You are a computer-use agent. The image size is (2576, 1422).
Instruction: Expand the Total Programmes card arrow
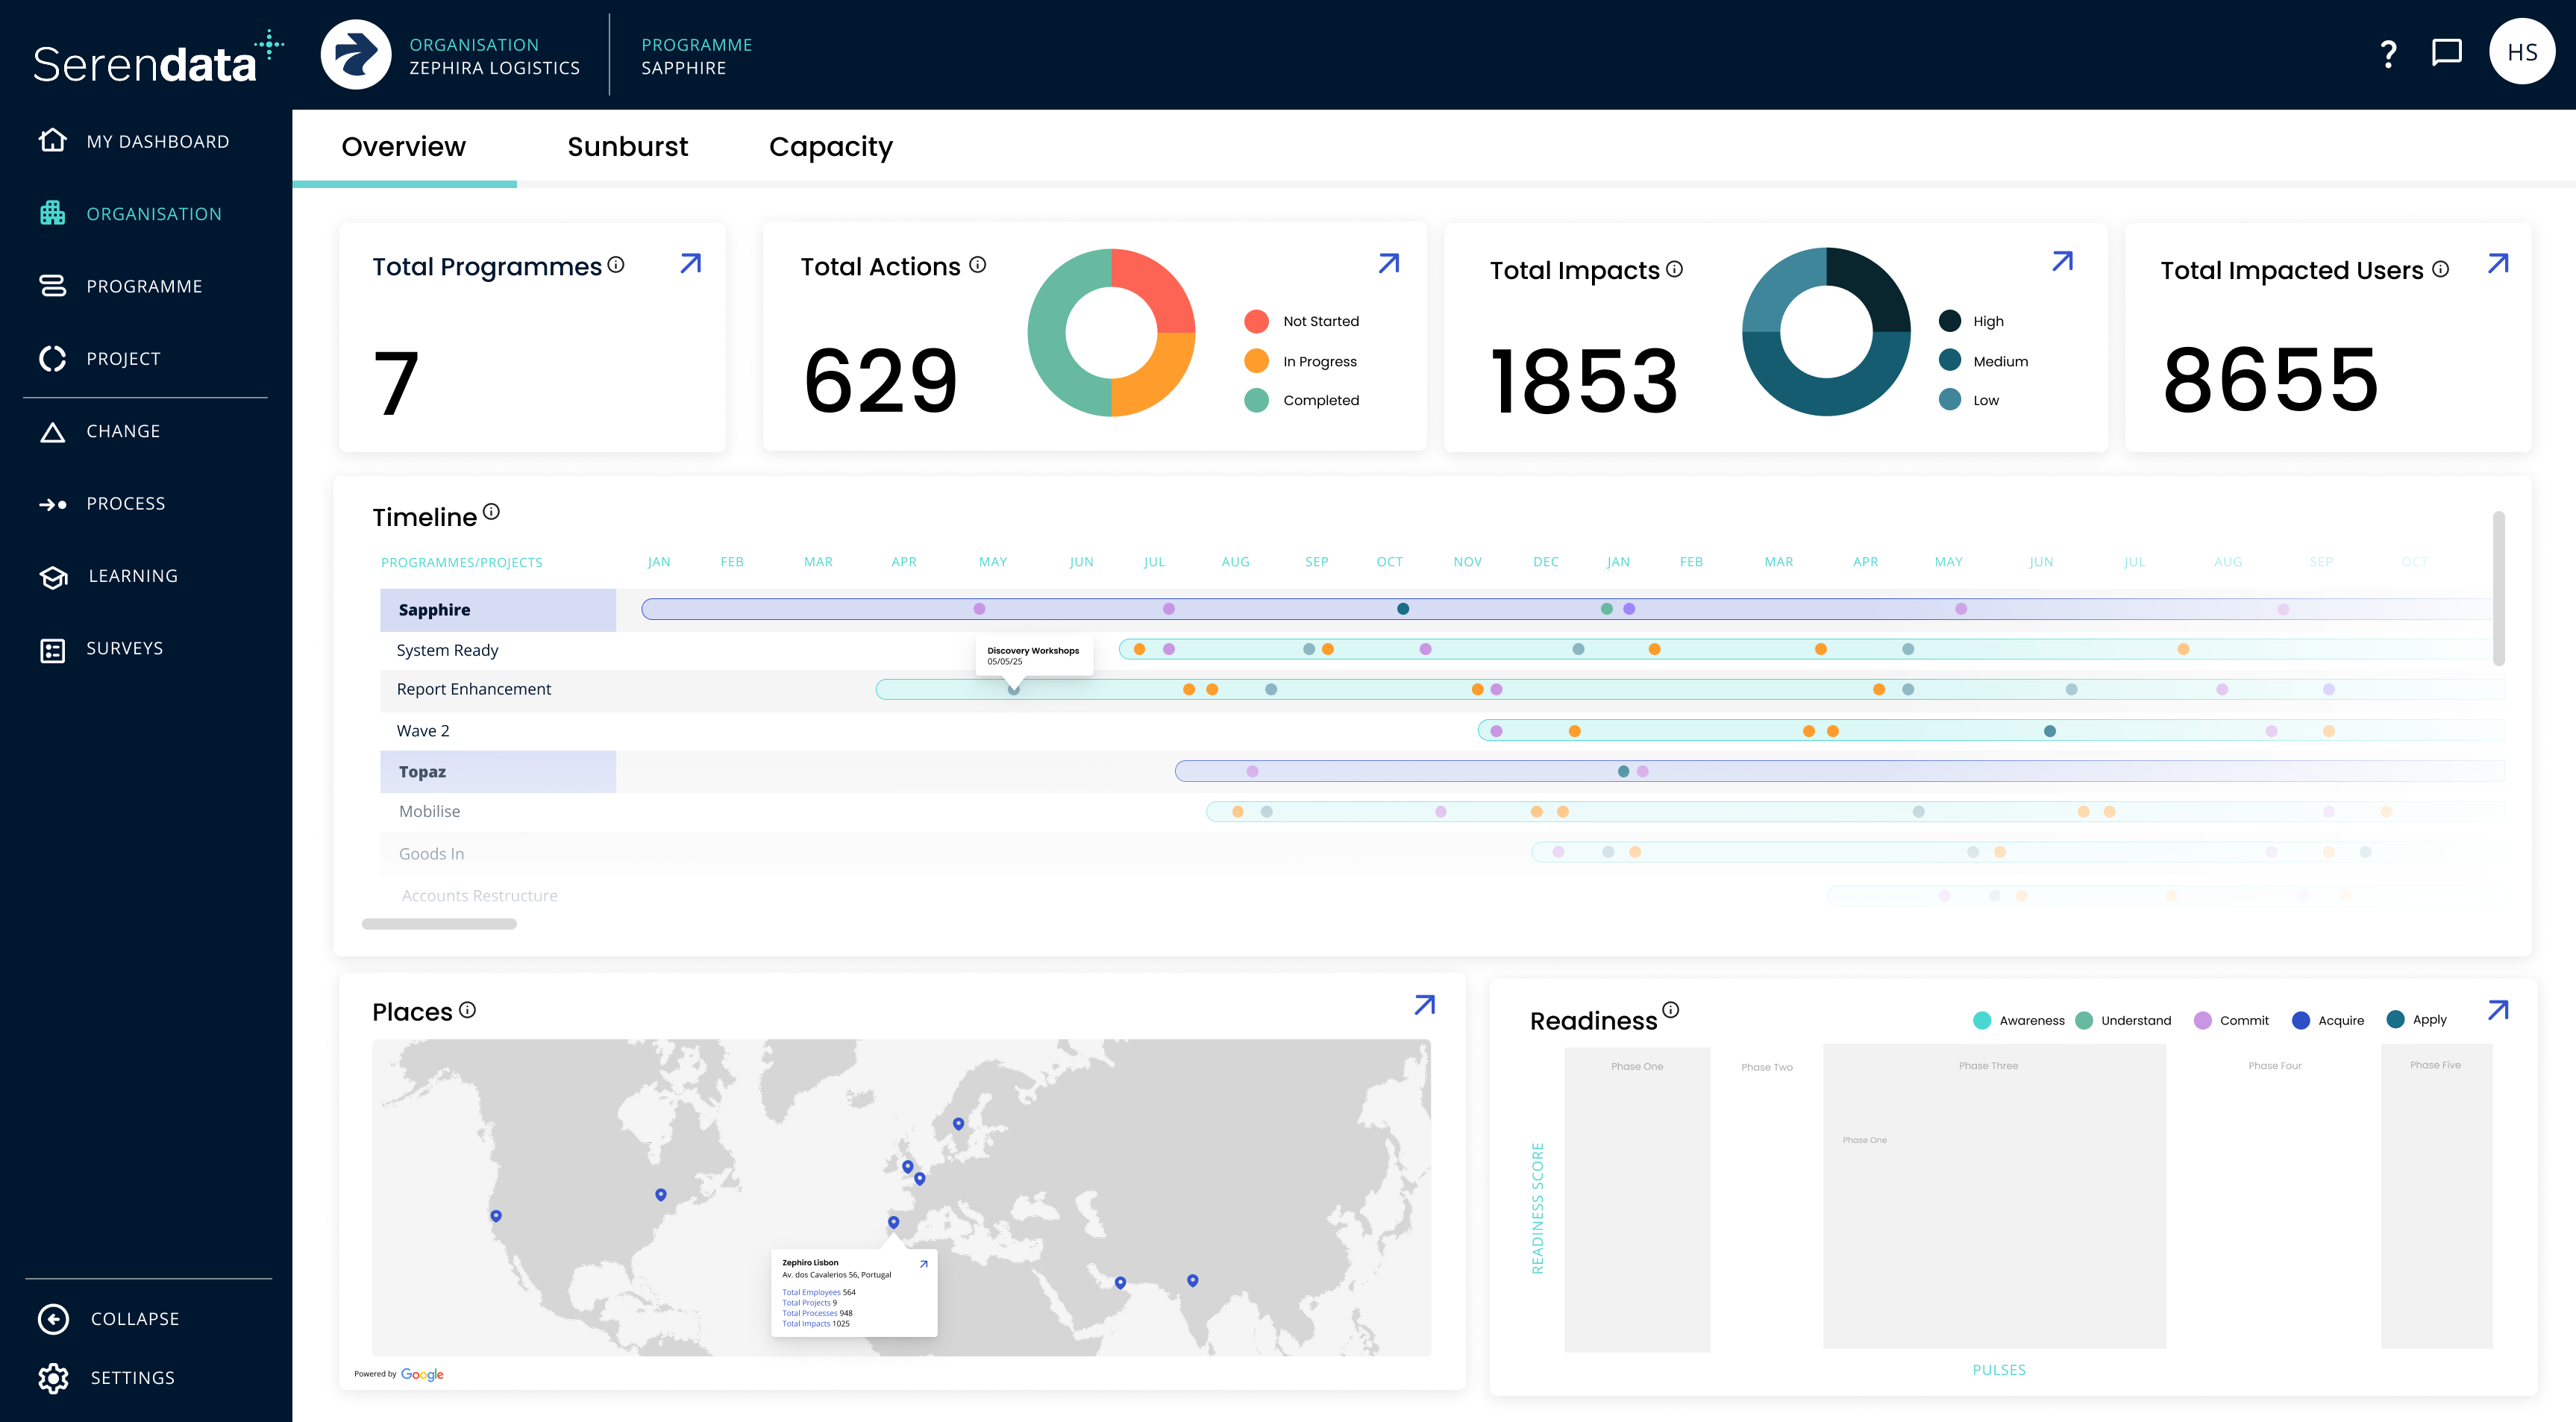(x=690, y=263)
